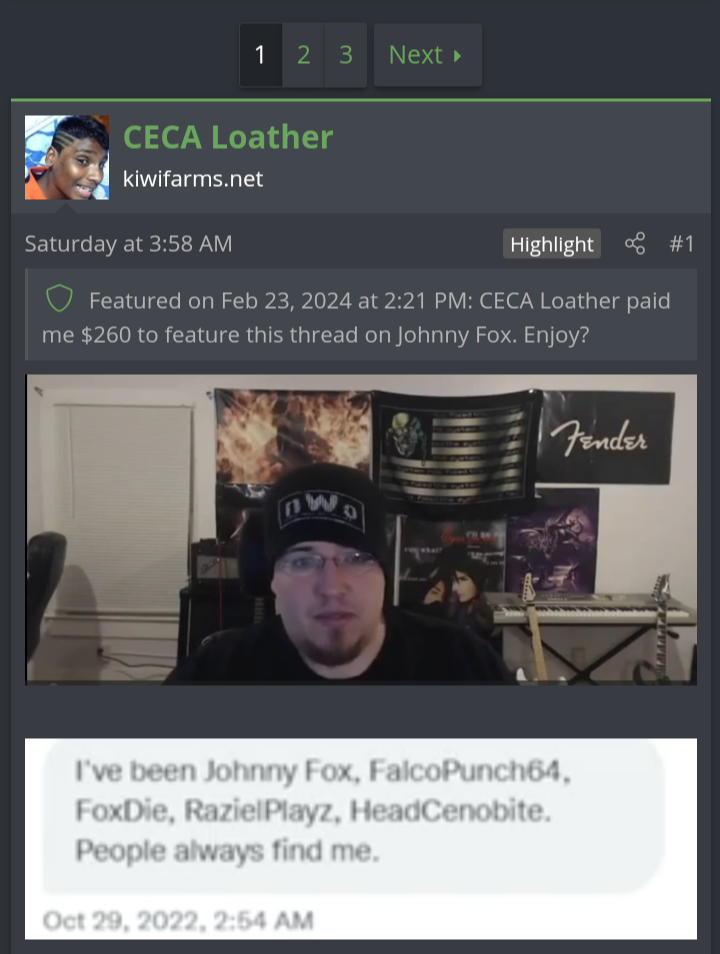Click the share icon beside post number
The height and width of the screenshot is (954, 720).
(x=635, y=243)
